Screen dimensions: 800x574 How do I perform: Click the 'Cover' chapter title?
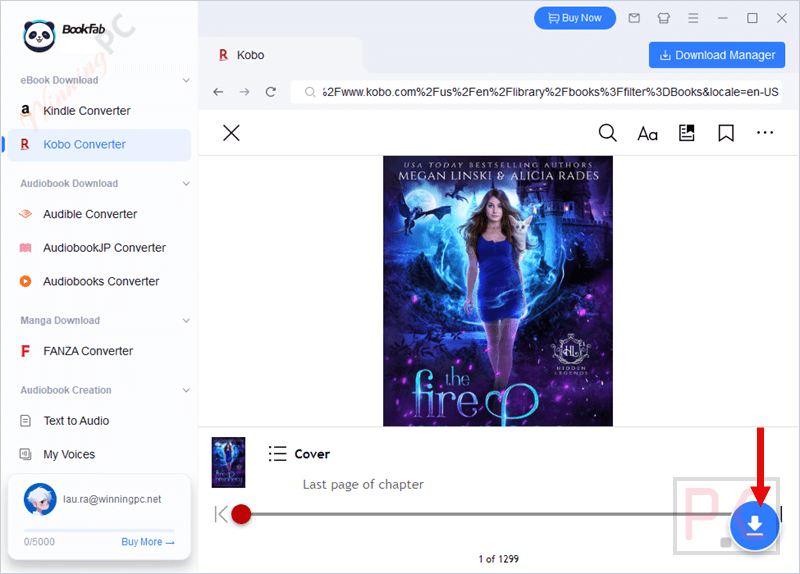(x=312, y=454)
